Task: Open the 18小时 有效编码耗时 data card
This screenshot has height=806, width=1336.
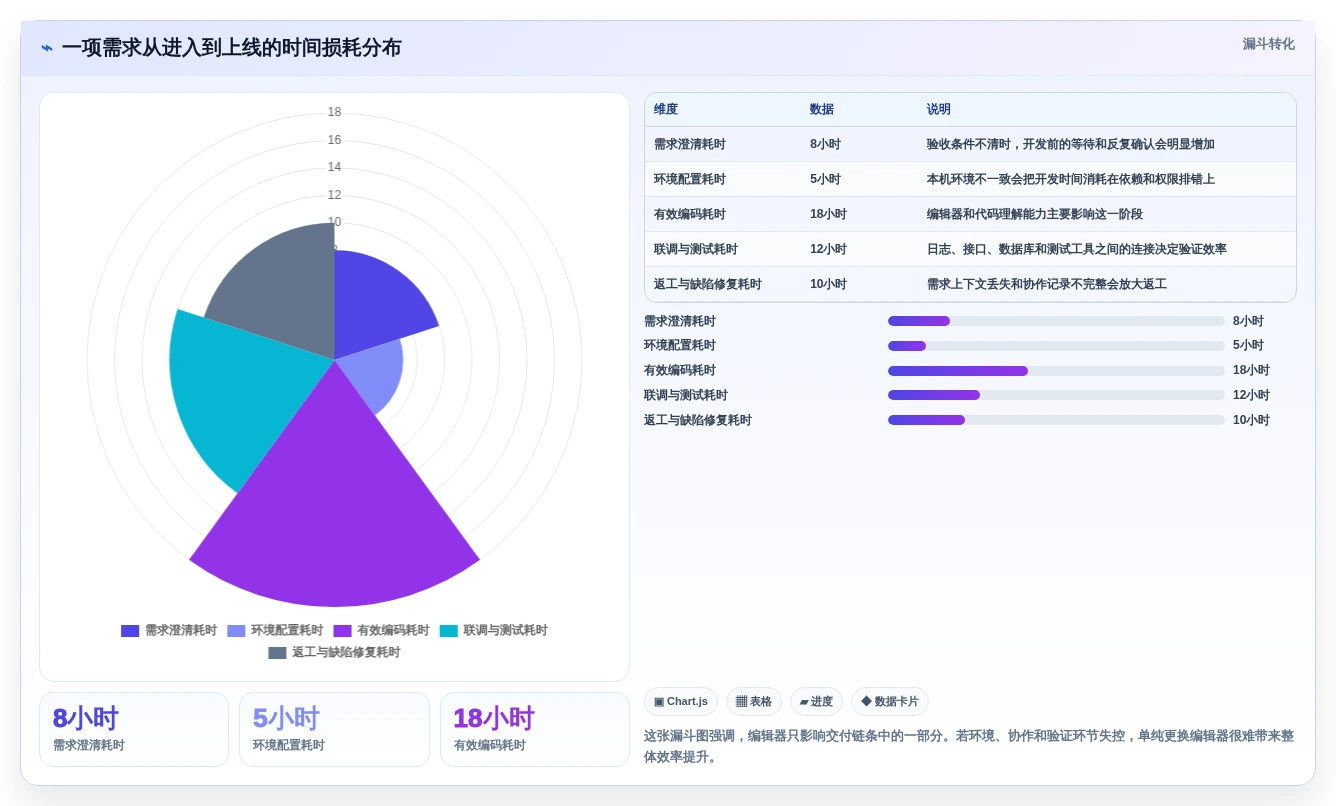Action: pyautogui.click(x=535, y=730)
